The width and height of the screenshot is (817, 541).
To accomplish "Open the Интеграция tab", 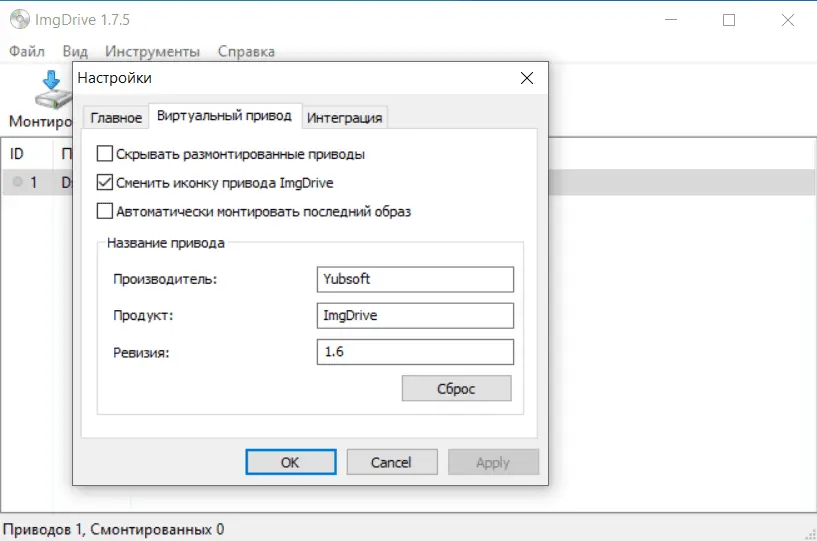I will click(344, 118).
